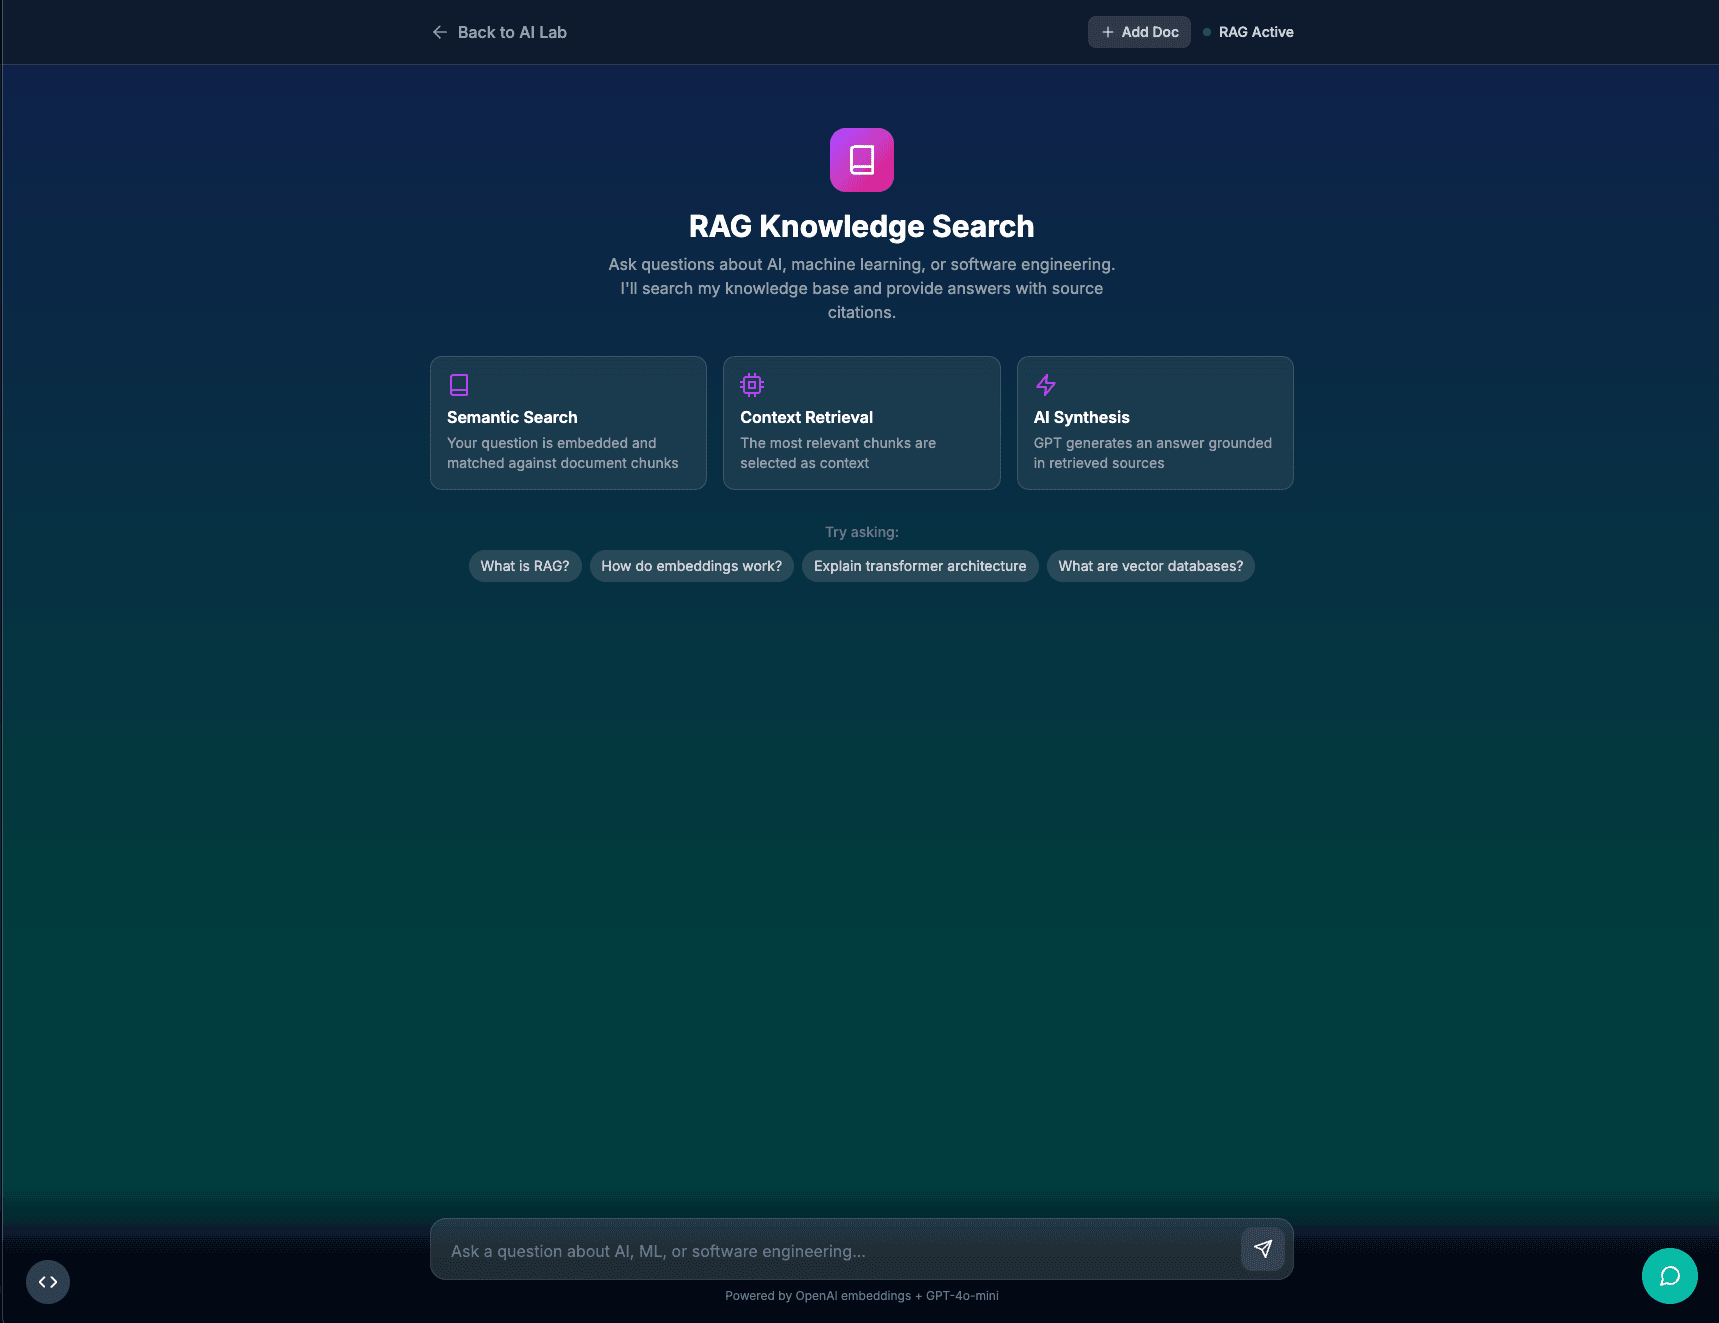The height and width of the screenshot is (1323, 1719).
Task: Click the AI Synthesis lightning bolt icon
Action: 1046,384
